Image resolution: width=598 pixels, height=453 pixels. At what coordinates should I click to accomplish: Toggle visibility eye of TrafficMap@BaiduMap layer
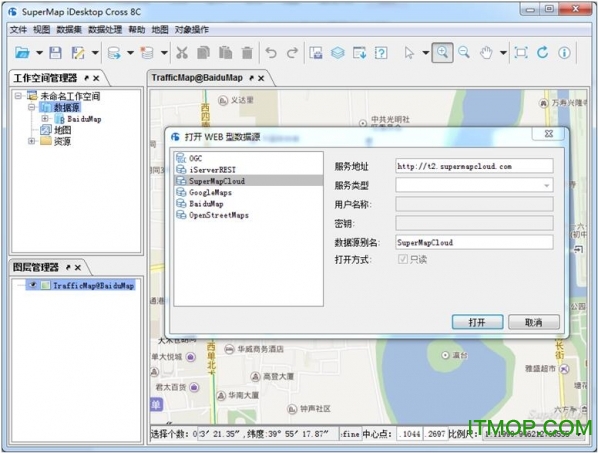33,285
